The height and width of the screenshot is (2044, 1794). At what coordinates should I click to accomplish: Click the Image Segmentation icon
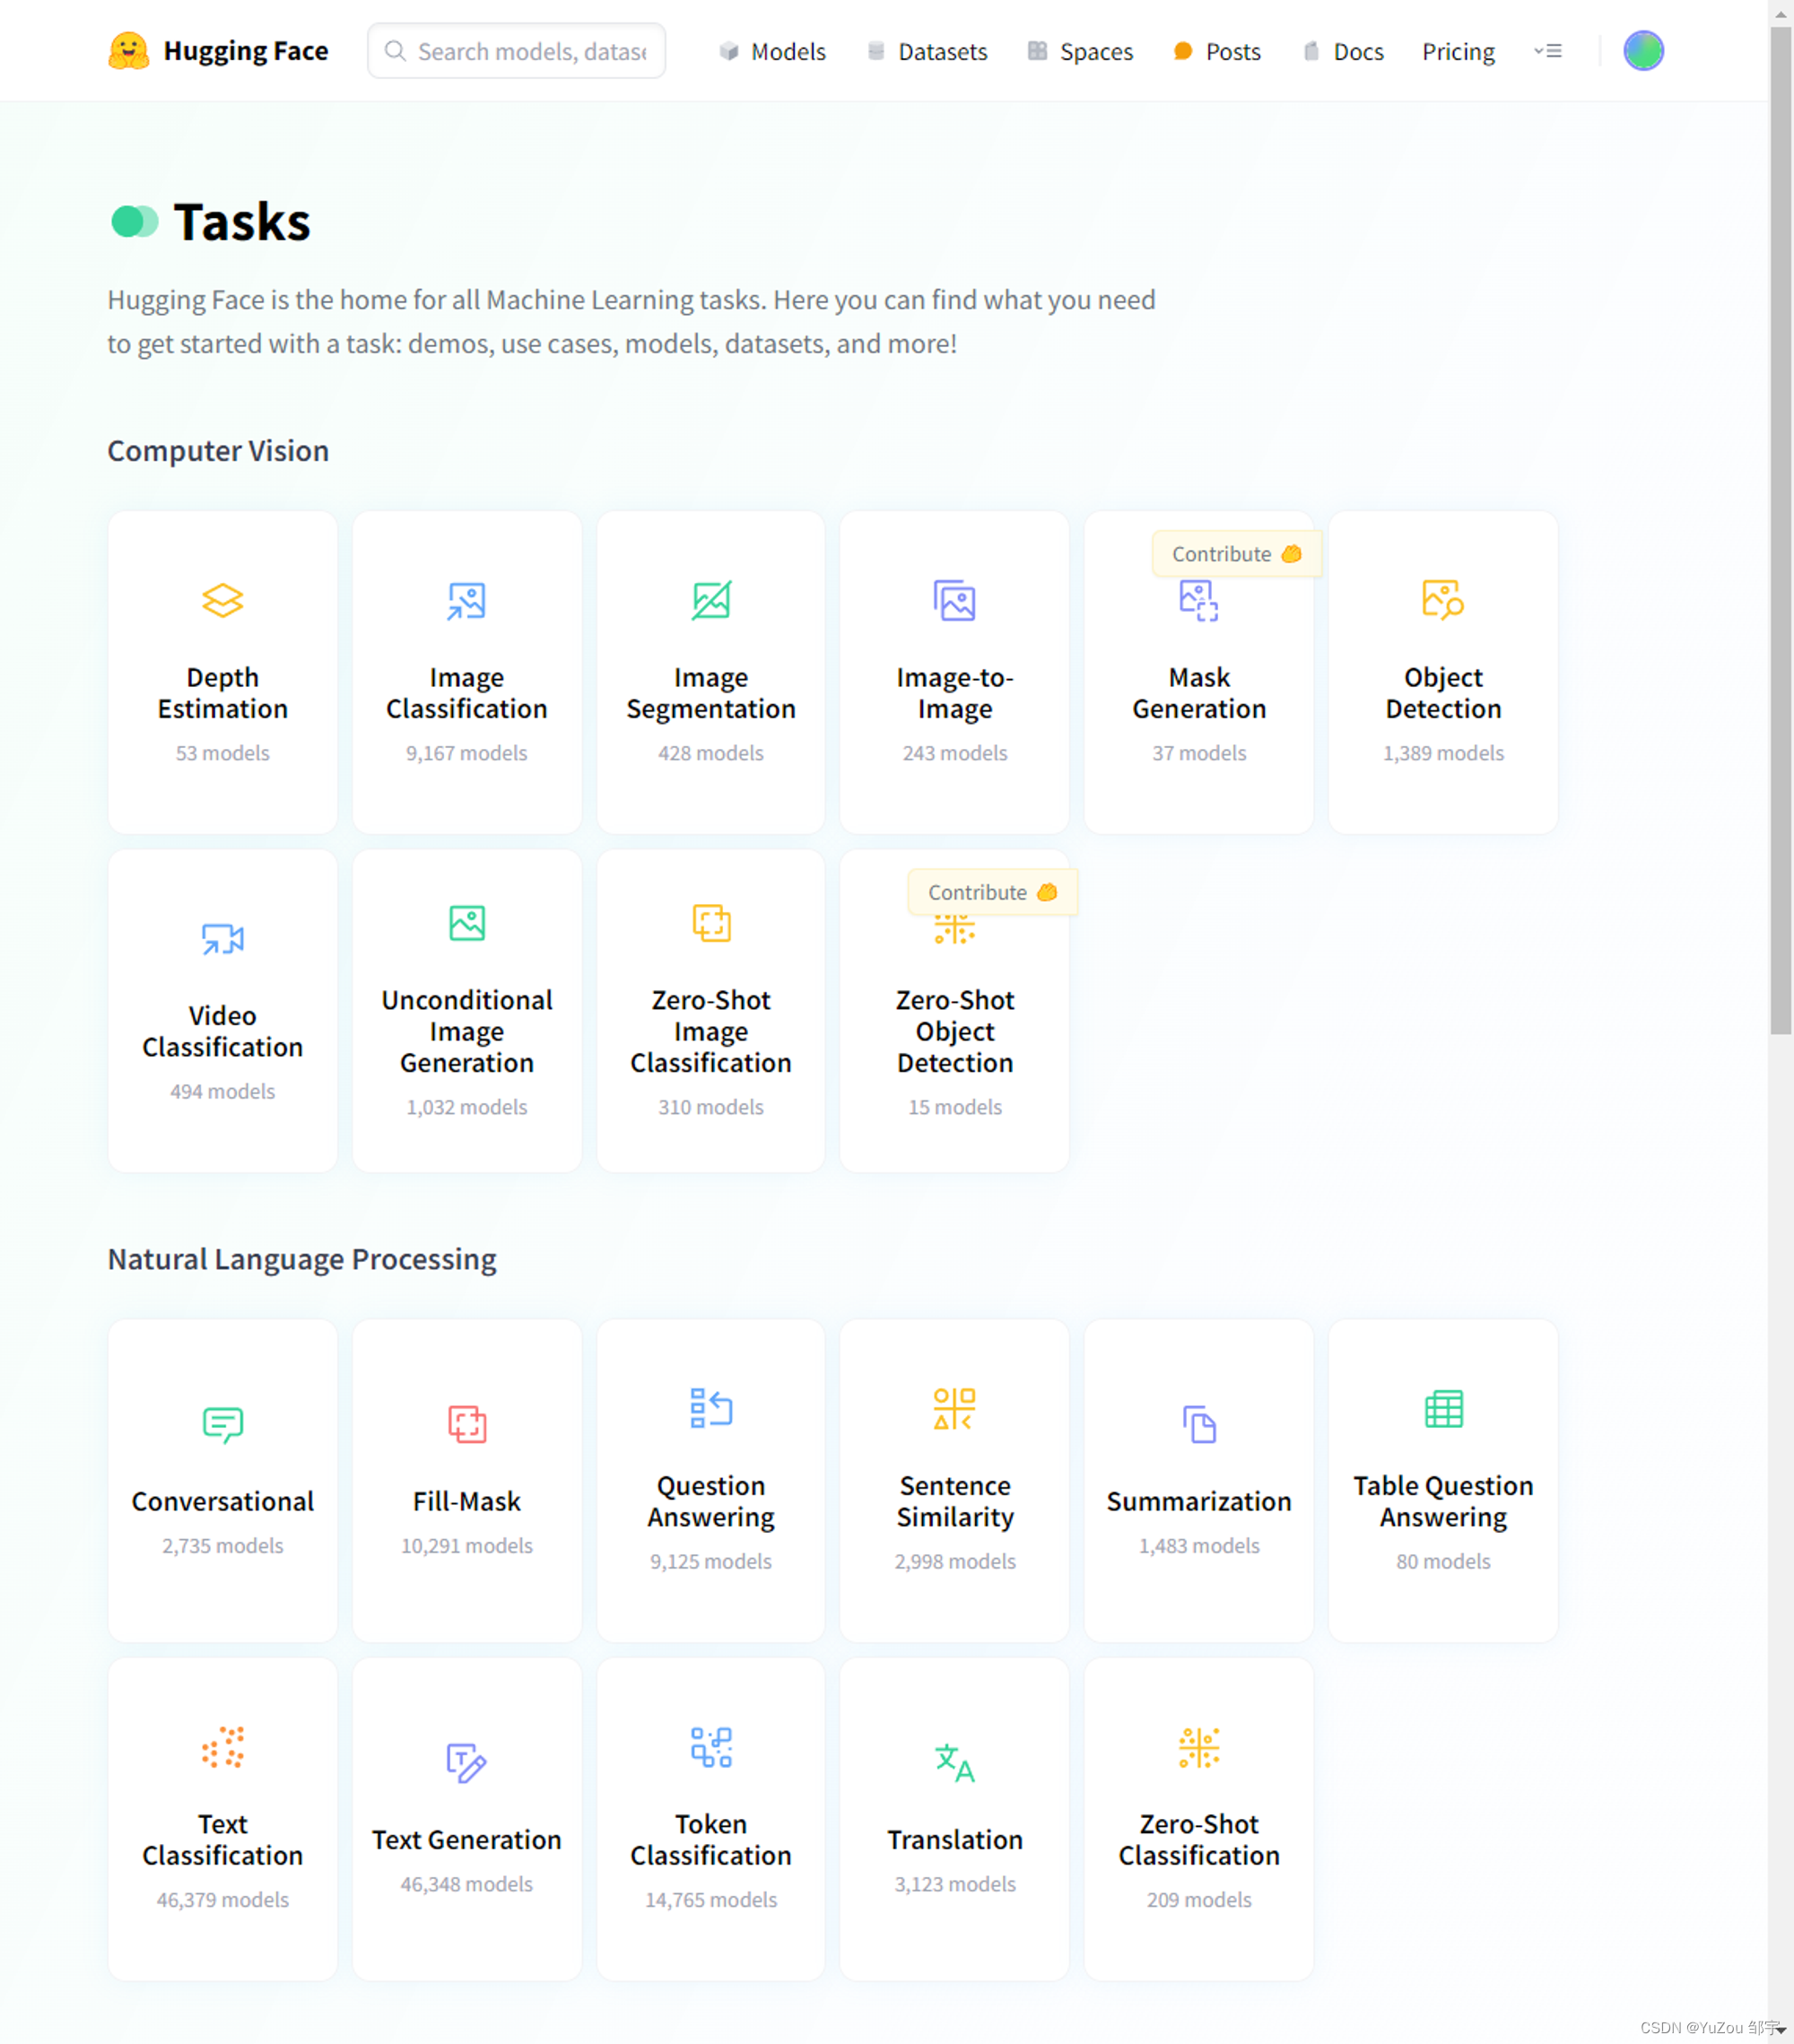[710, 601]
